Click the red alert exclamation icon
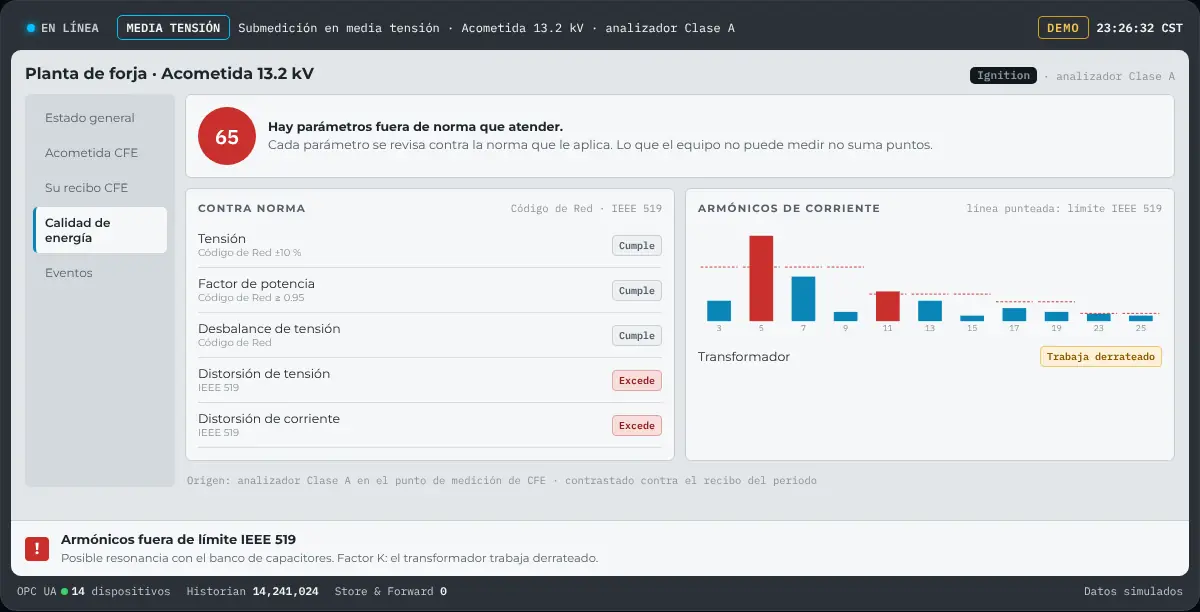1200x612 pixels. tap(37, 548)
